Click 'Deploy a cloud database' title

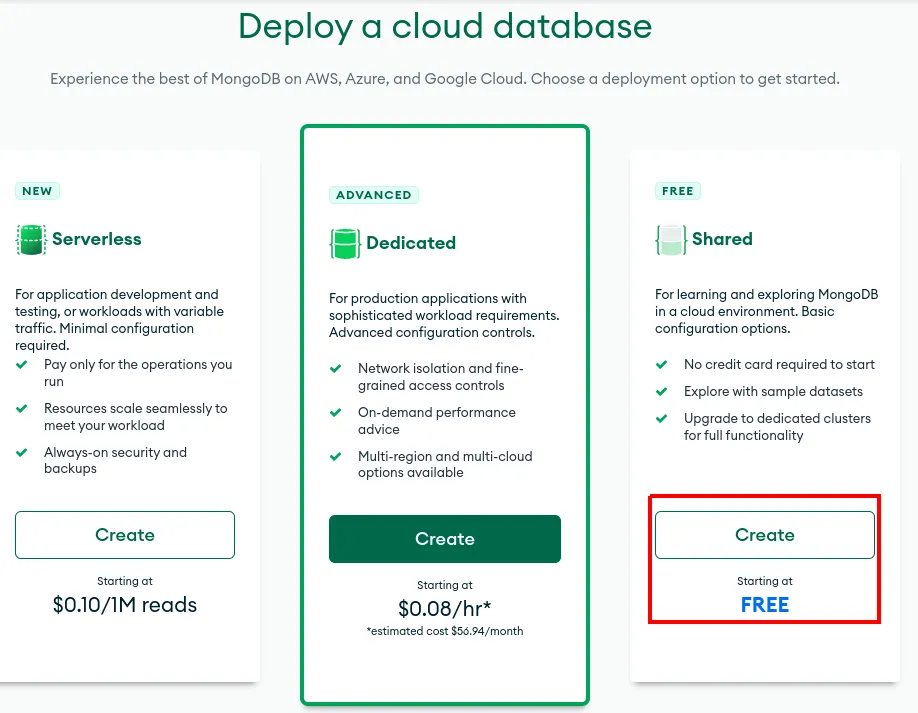pos(445,26)
